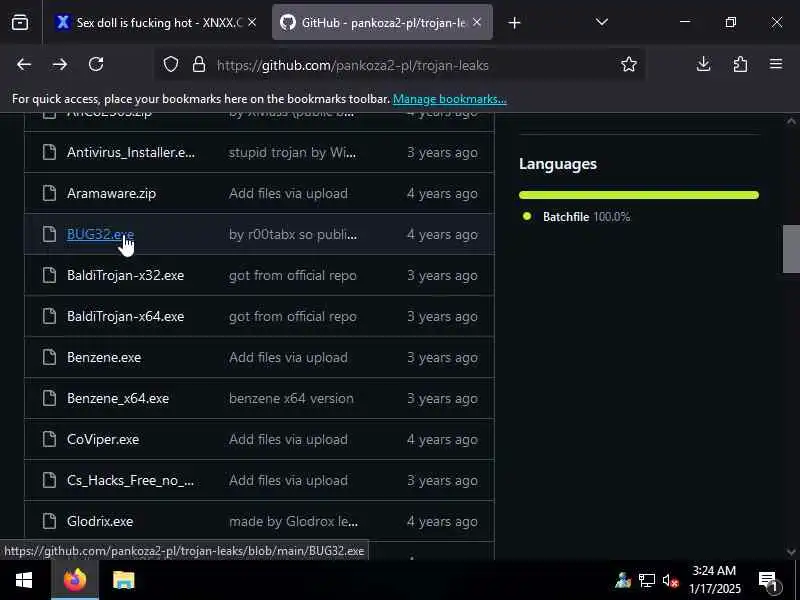Click the page vertical scrollbar thumb
This screenshot has height=600, width=800.
(x=791, y=249)
